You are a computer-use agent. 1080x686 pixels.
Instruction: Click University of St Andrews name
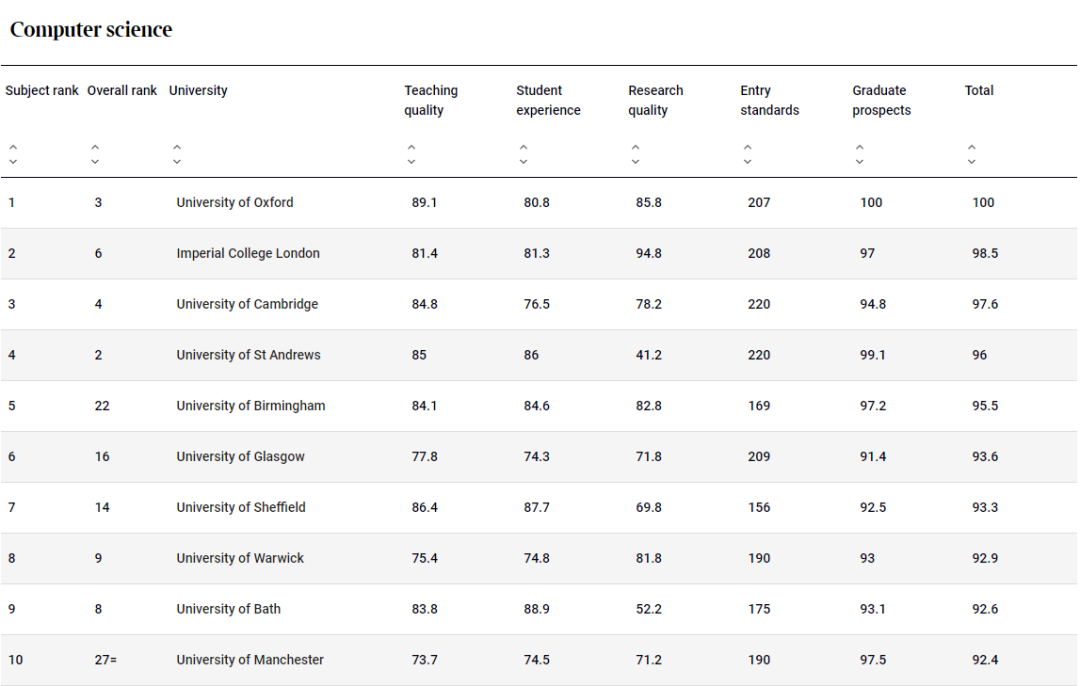tap(248, 355)
